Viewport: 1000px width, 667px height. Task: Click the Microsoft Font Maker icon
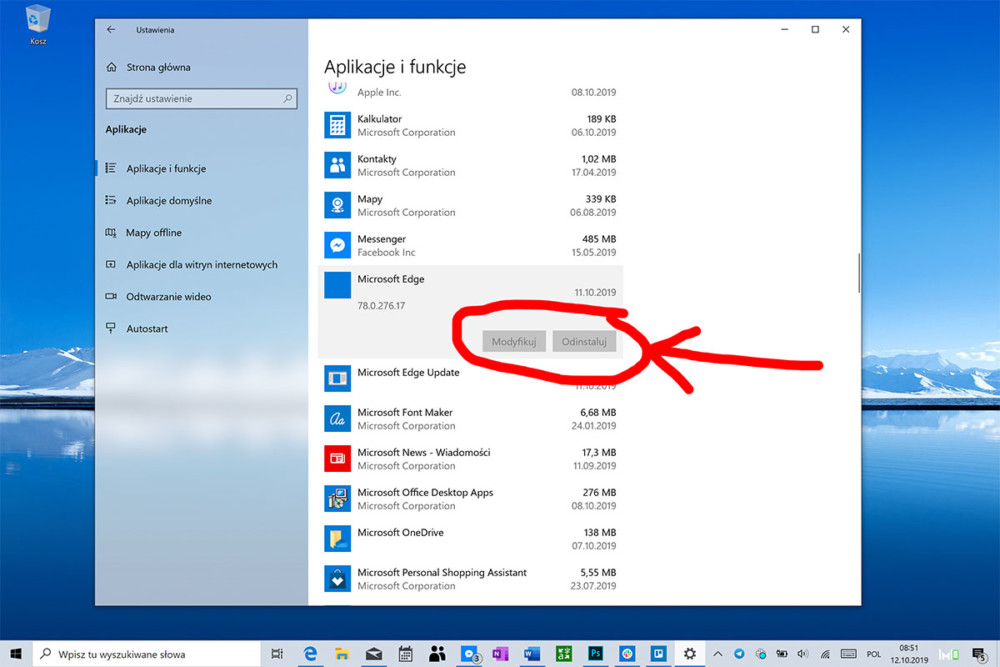337,418
